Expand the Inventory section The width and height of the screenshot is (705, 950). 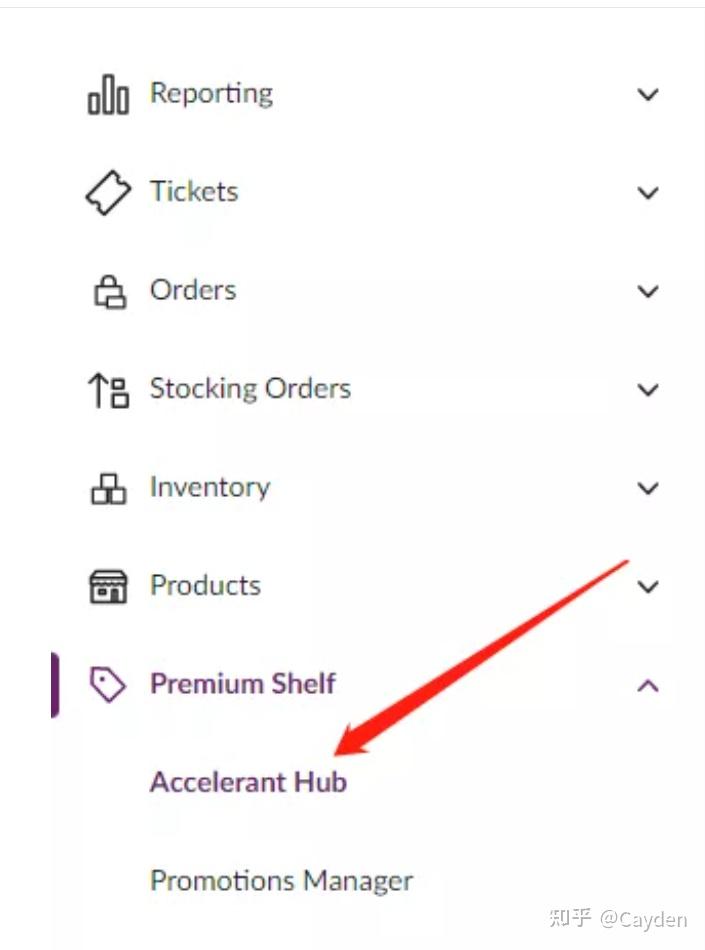(648, 488)
